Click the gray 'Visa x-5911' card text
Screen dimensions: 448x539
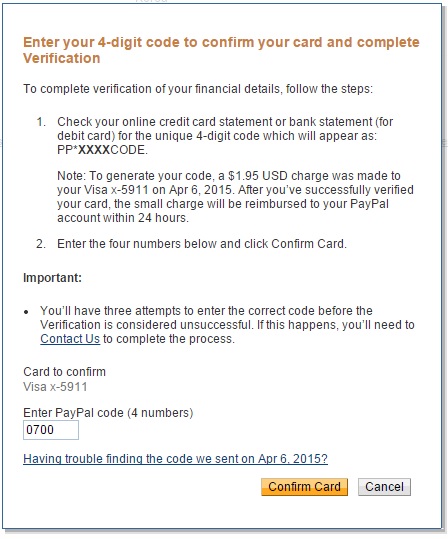[55, 387]
